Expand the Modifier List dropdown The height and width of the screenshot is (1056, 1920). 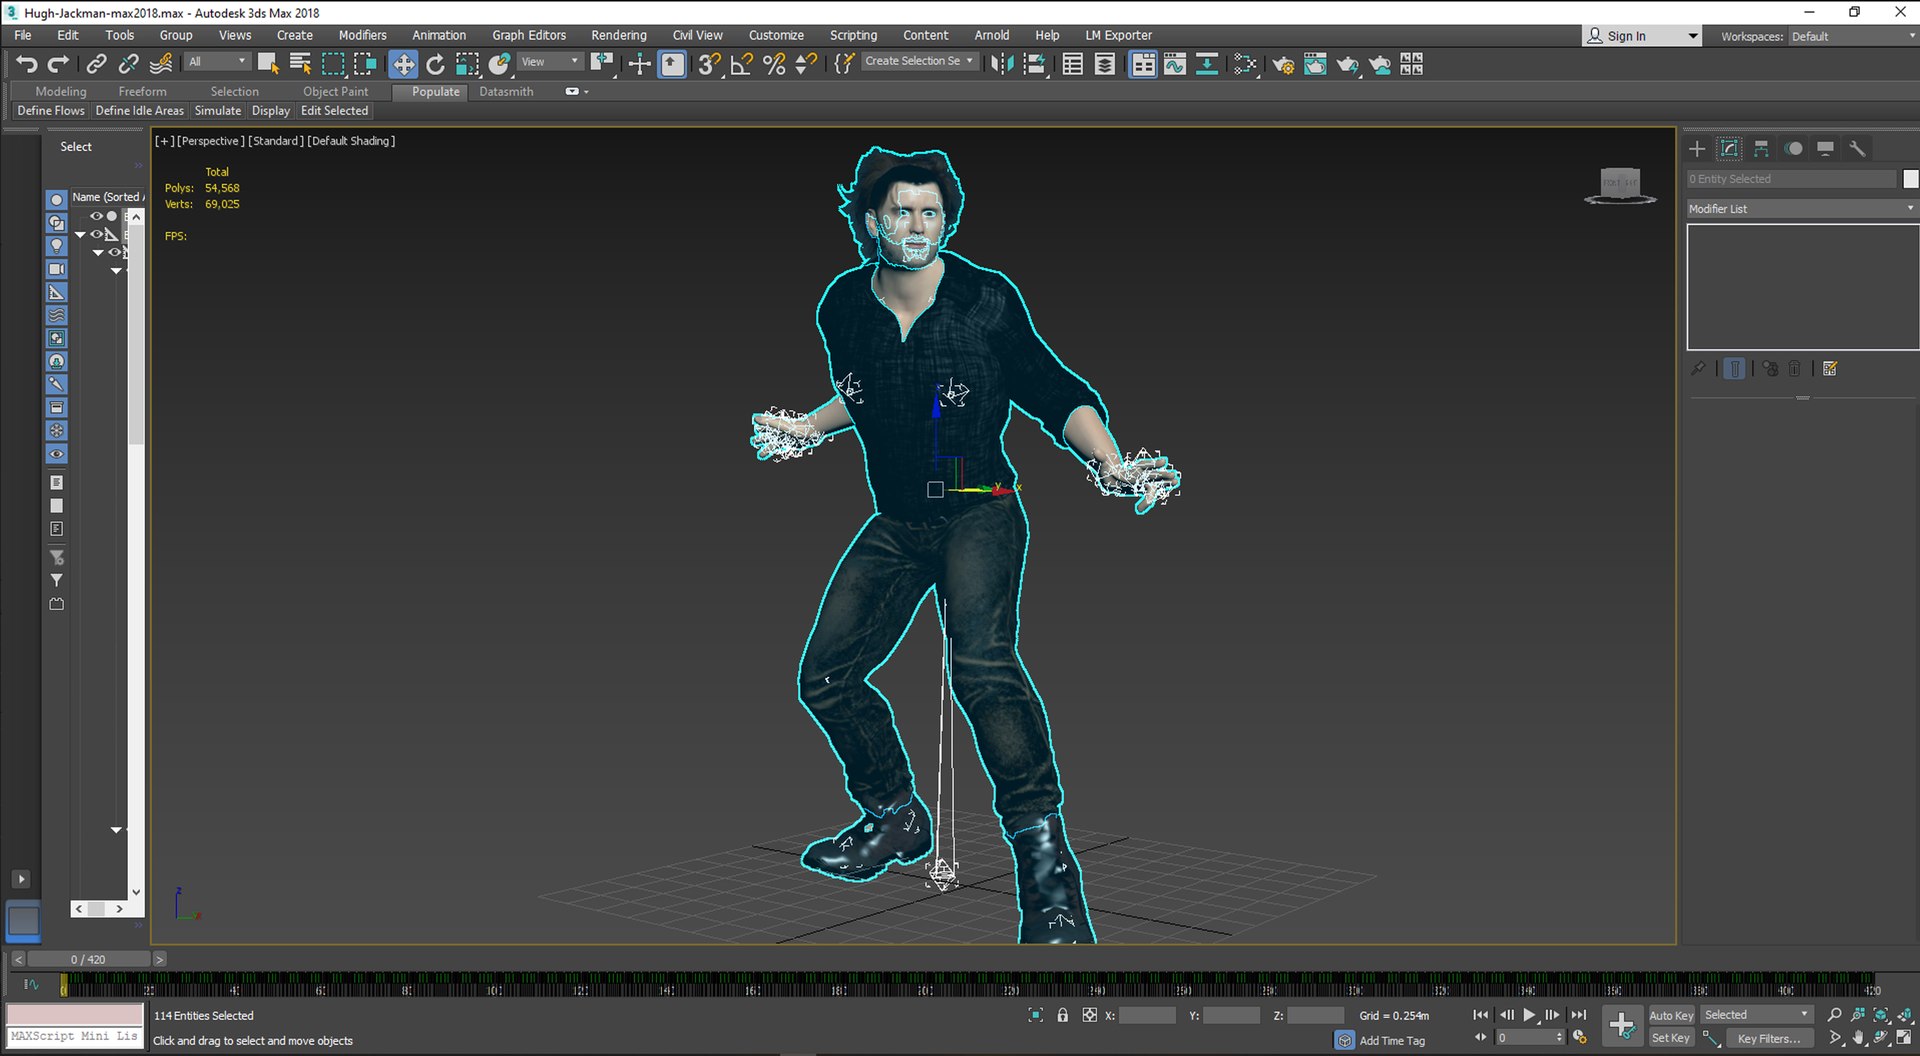pyautogui.click(x=1801, y=209)
